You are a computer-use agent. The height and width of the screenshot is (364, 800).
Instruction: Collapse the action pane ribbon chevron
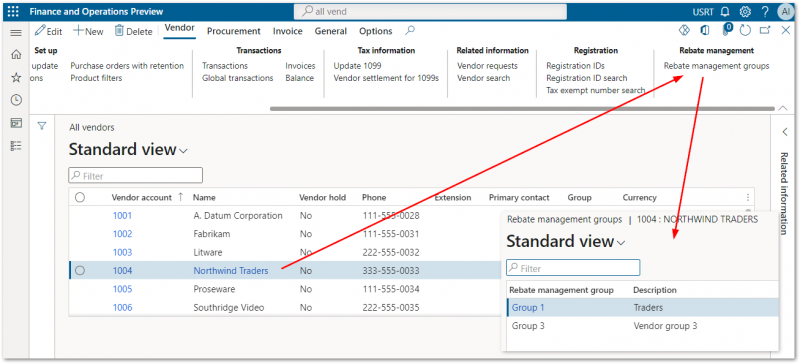pos(783,108)
